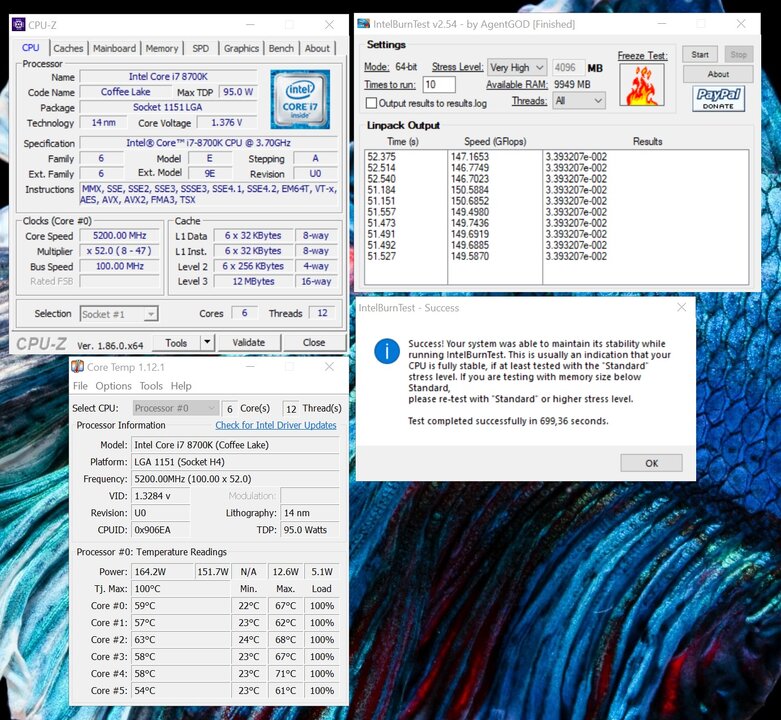
Task: Click the IntelBurnTest title bar app icon
Action: pos(364,24)
